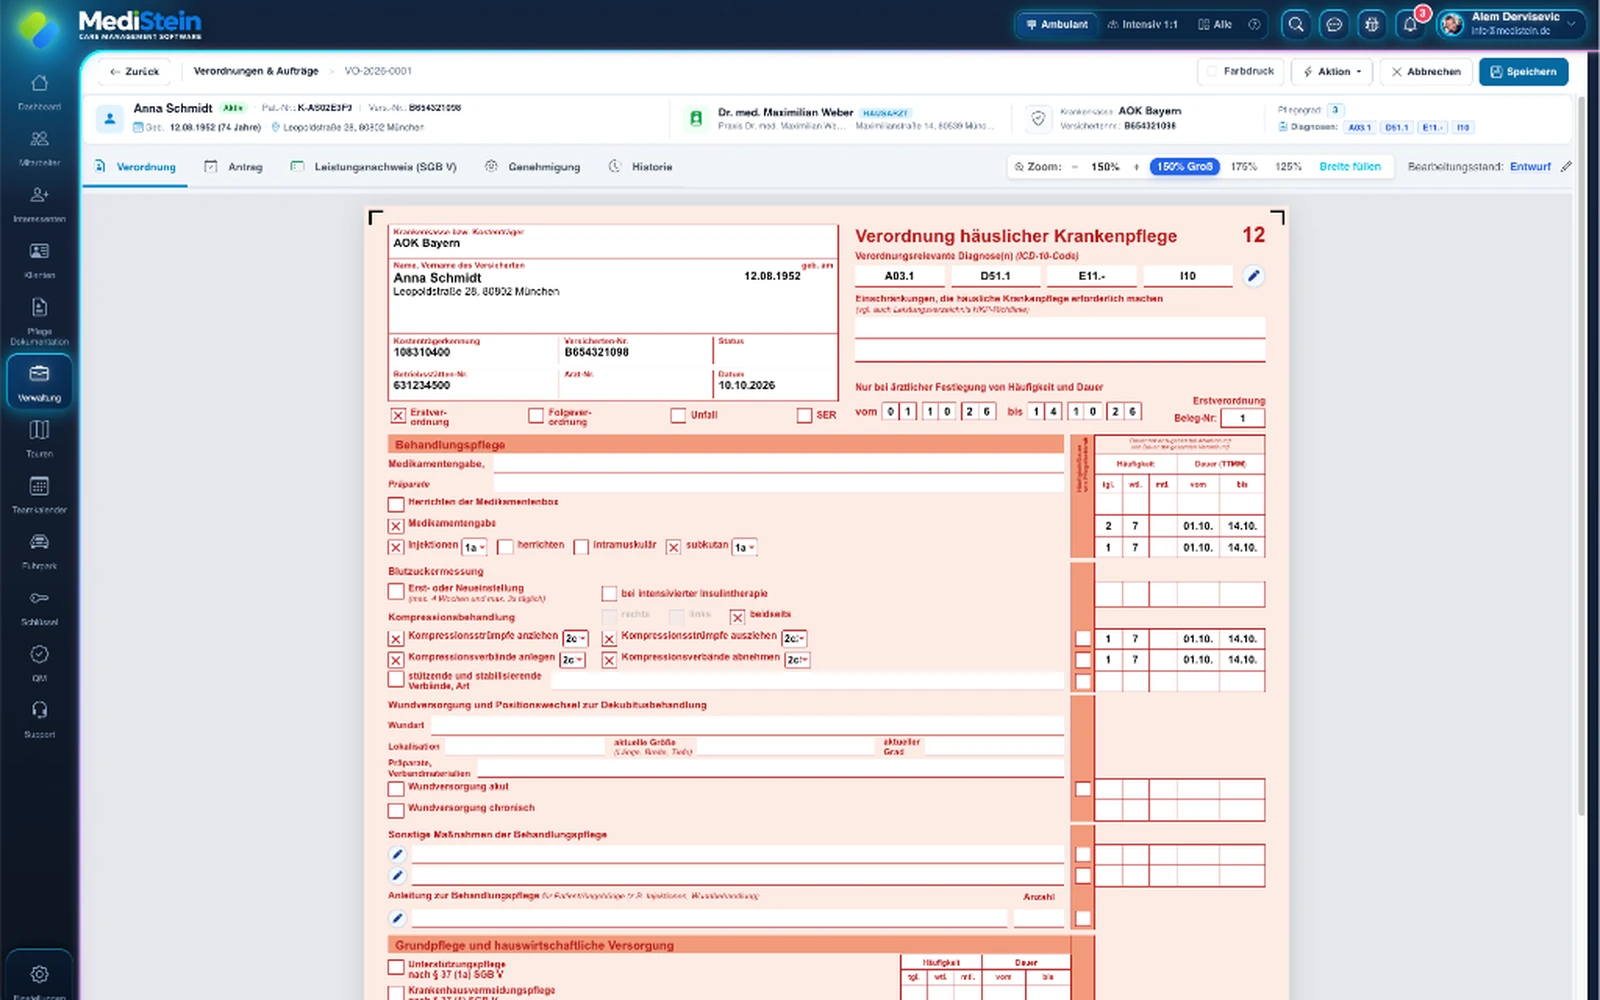
Task: Expand the Alem Dervisevic user menu
Action: 1511,24
